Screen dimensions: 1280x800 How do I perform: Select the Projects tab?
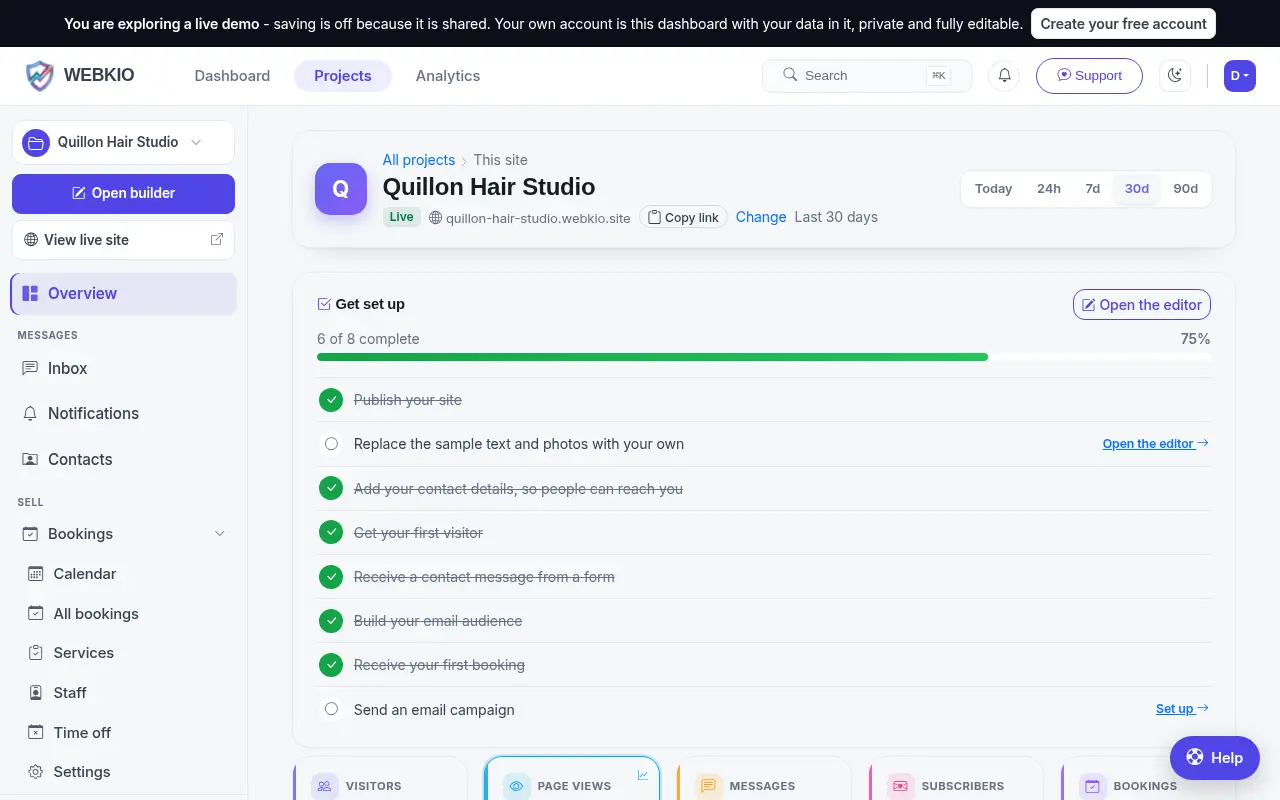343,76
